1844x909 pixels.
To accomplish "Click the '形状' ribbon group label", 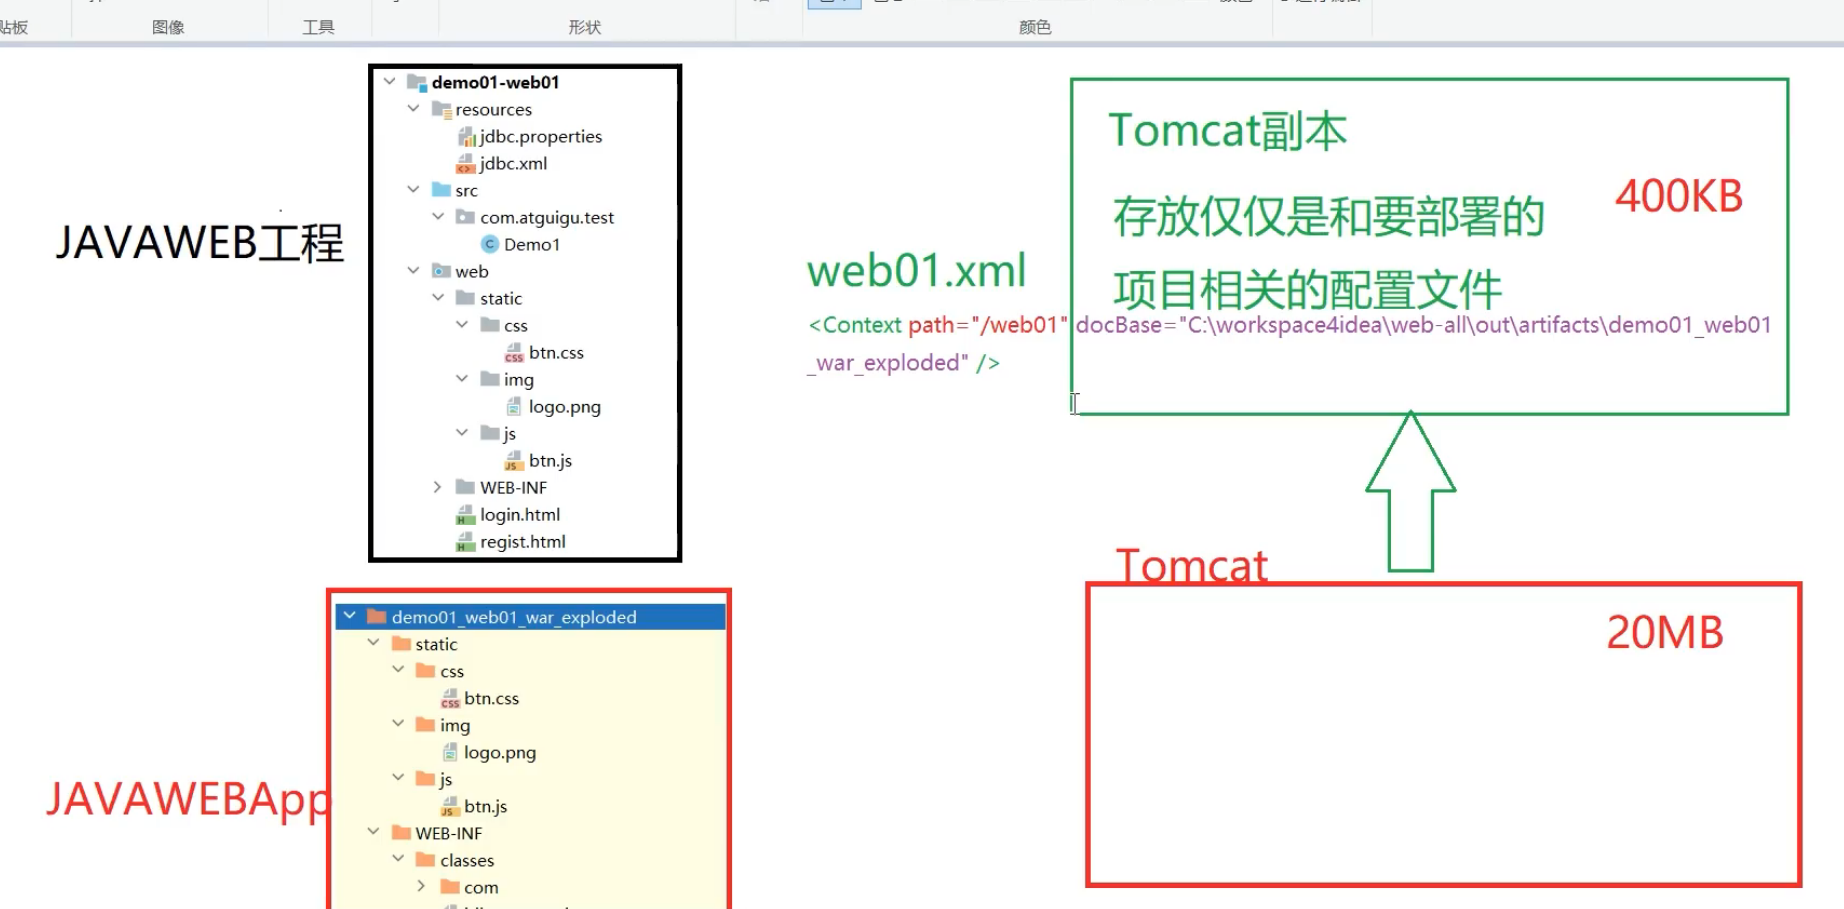I will coord(585,27).
